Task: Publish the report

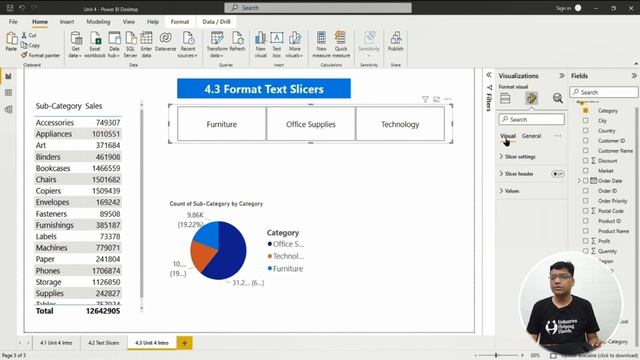Action: pos(396,41)
